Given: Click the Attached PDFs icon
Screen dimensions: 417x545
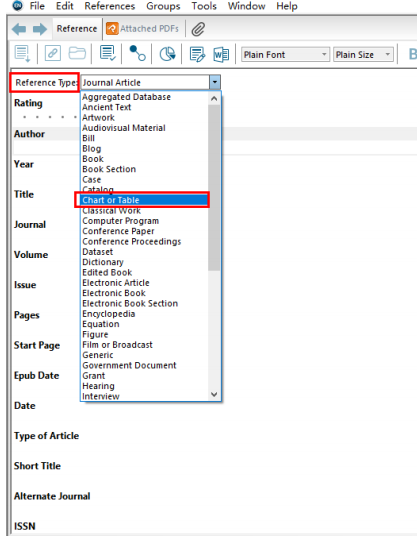Looking at the screenshot, I should point(112,29).
